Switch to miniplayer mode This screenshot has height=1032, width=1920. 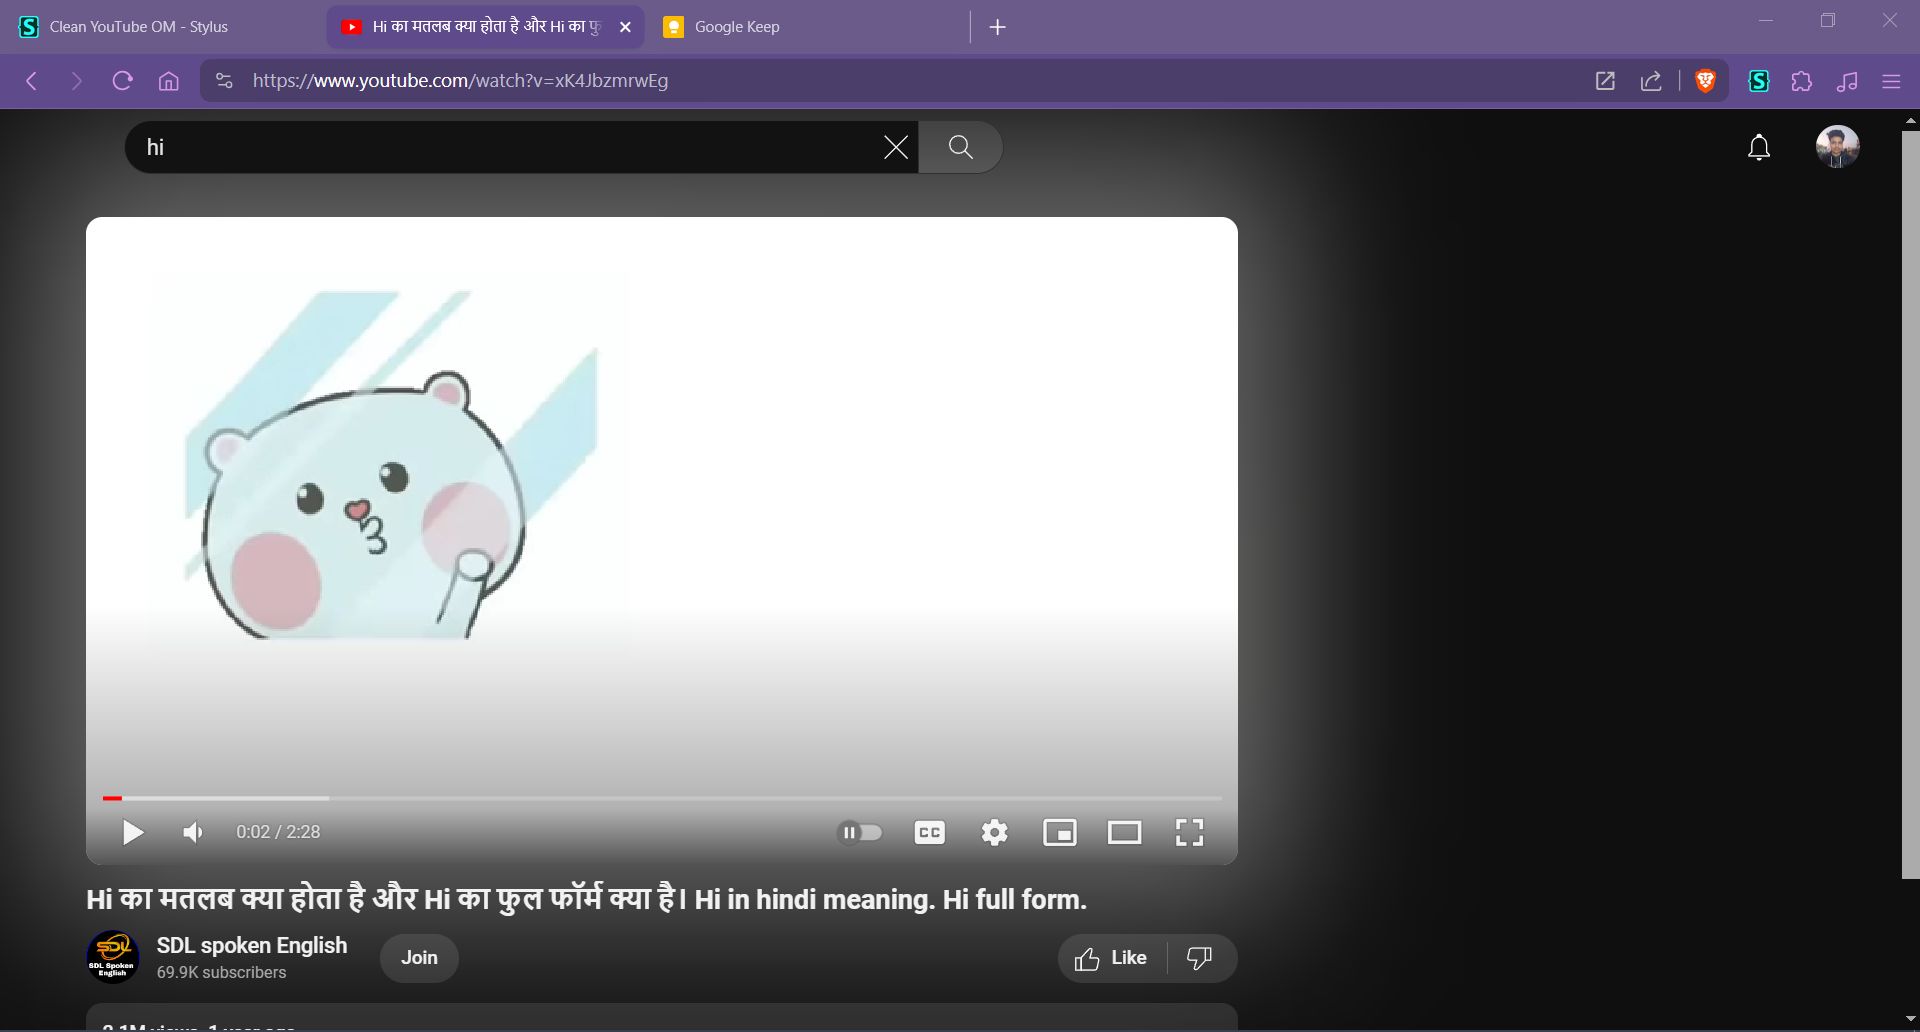coord(1060,832)
